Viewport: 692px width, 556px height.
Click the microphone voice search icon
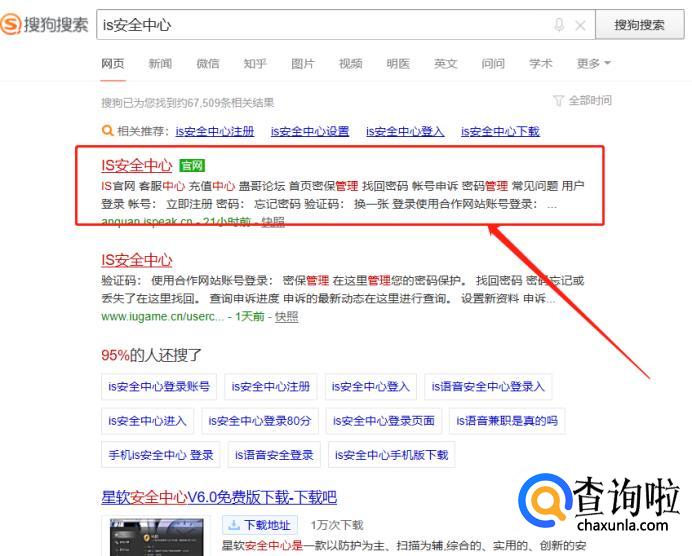559,25
